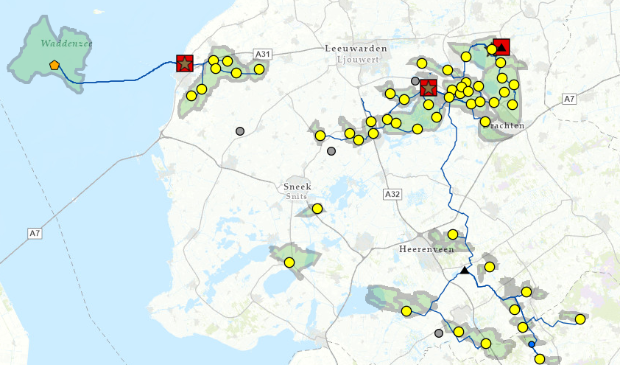The height and width of the screenshot is (365, 620).
Task: Select gray circle beside red star near Leeuwarden
Action: click(415, 81)
